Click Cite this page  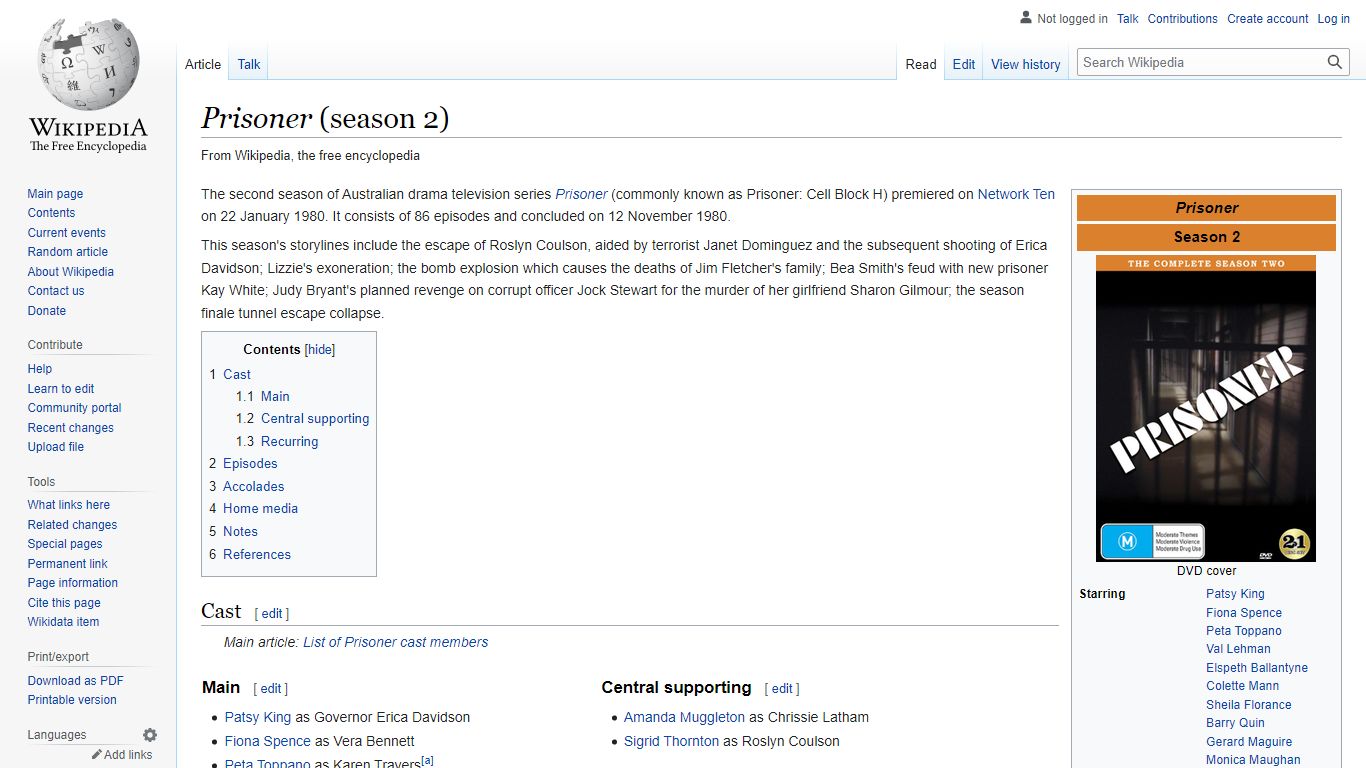coord(64,603)
